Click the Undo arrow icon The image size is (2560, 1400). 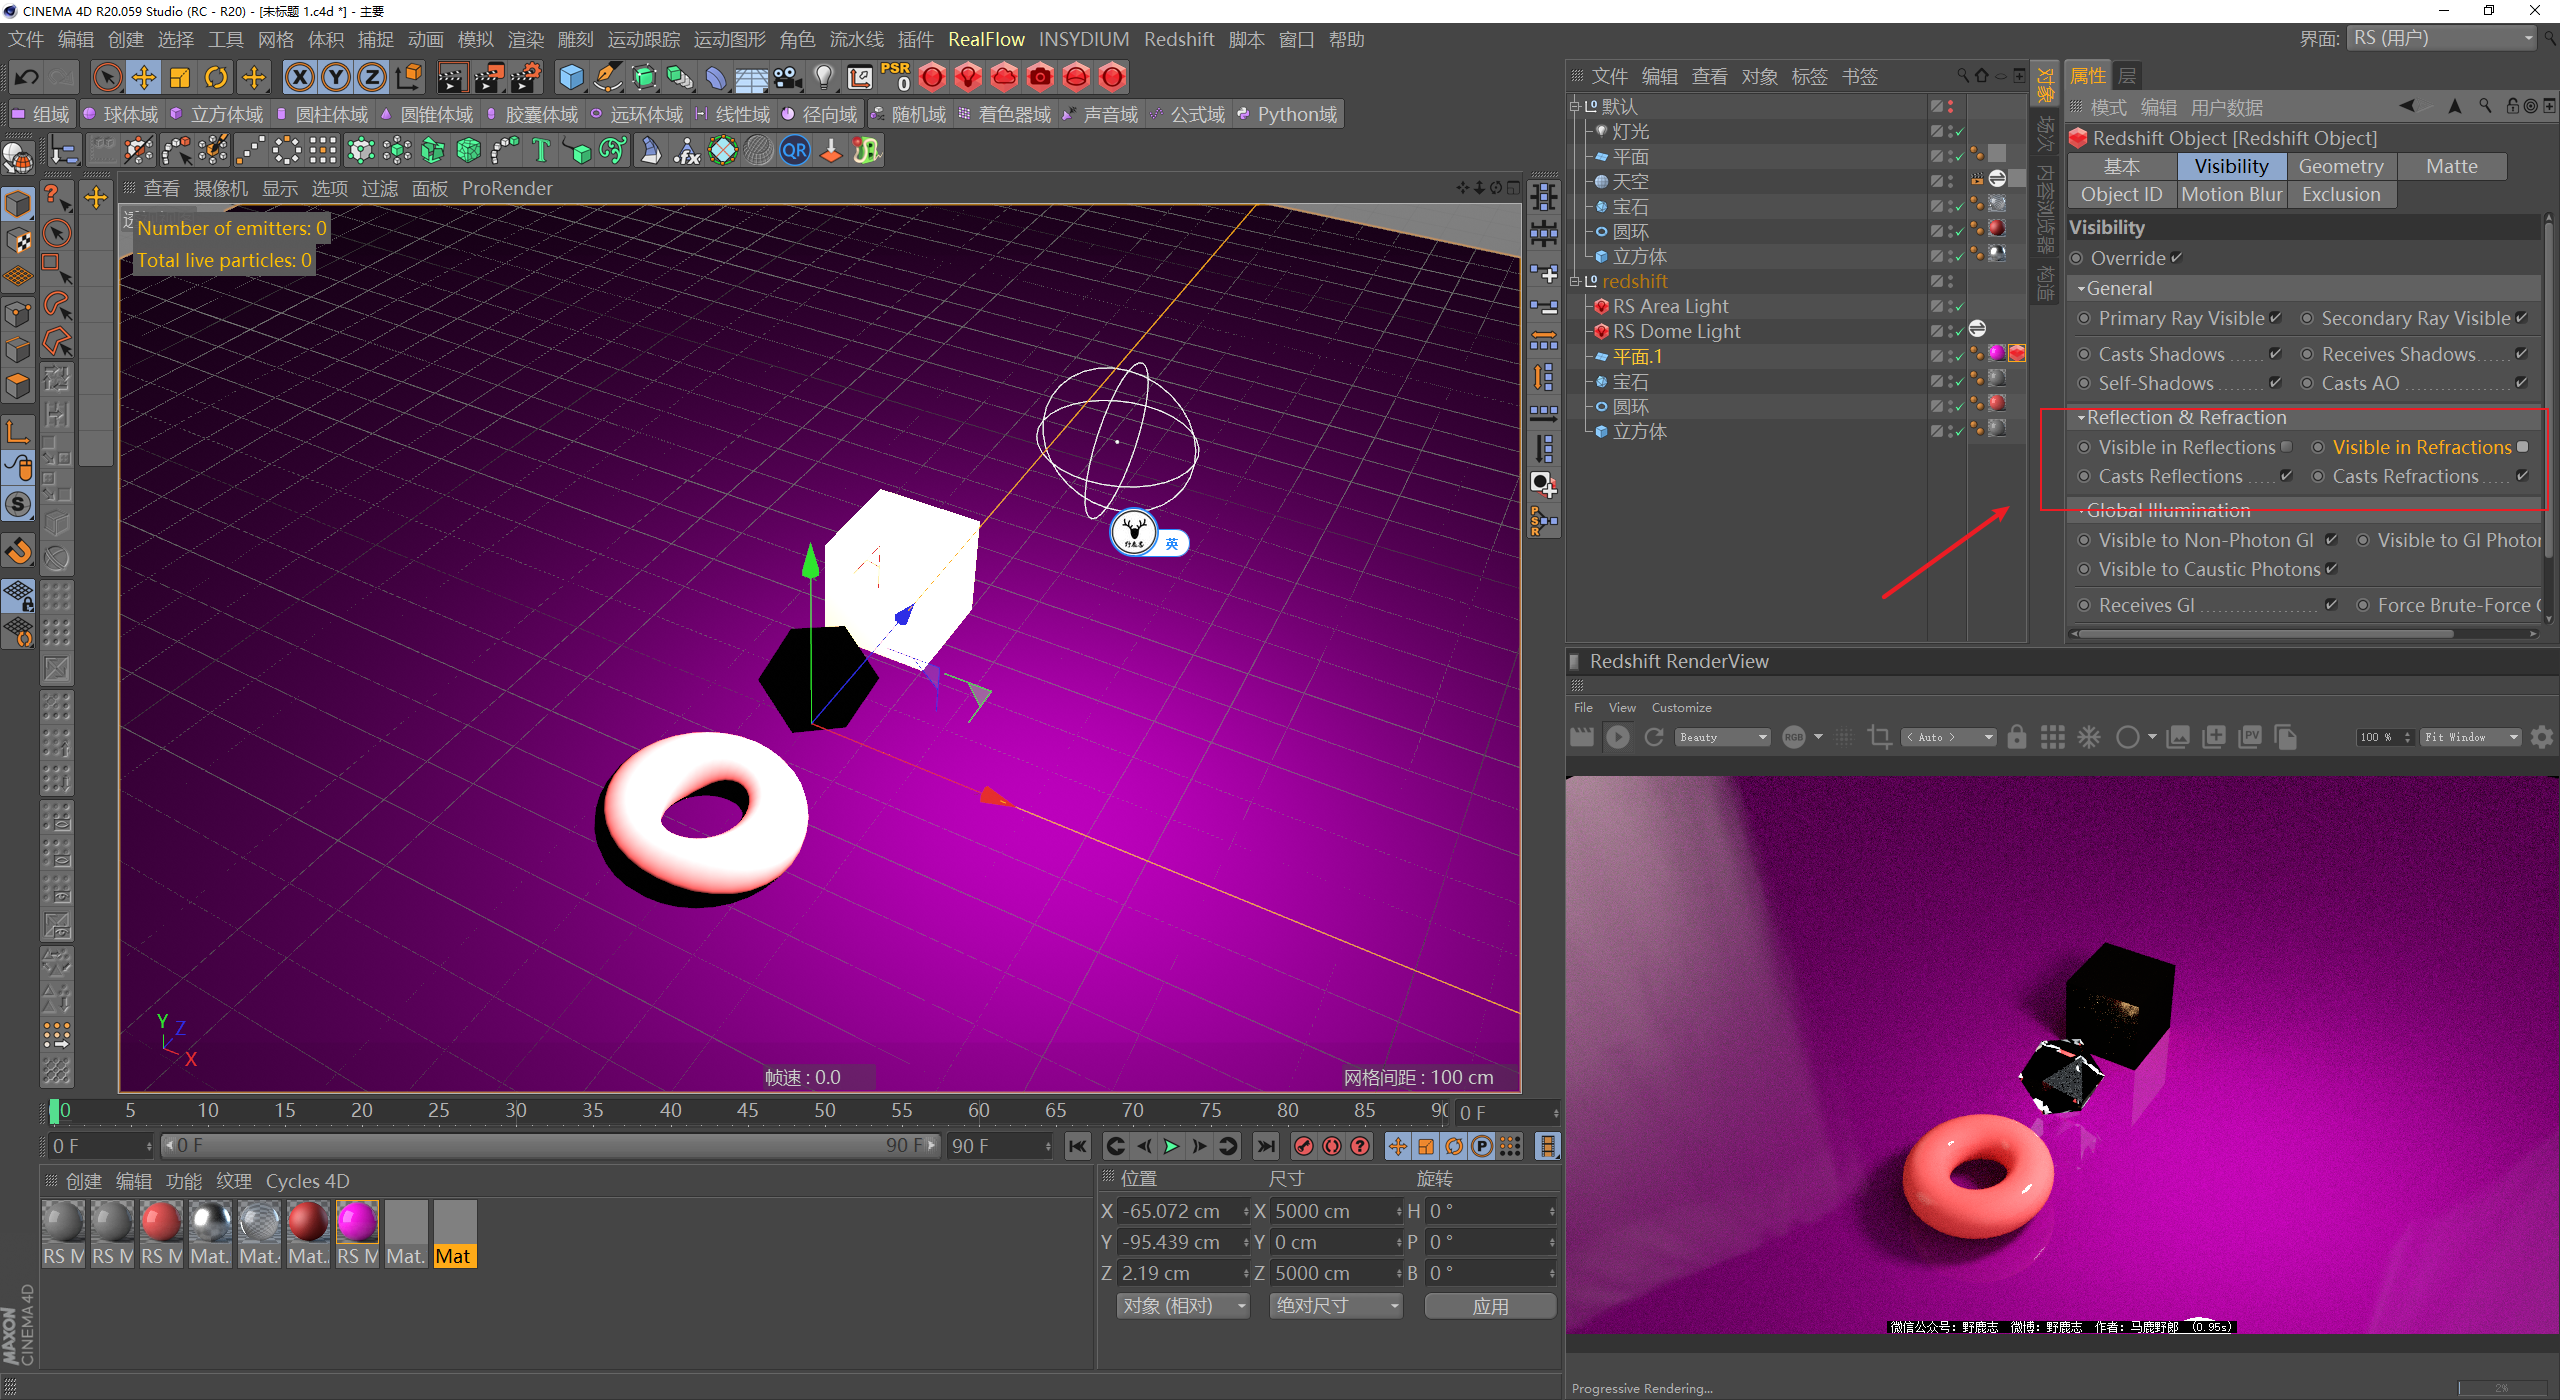coord(27,77)
